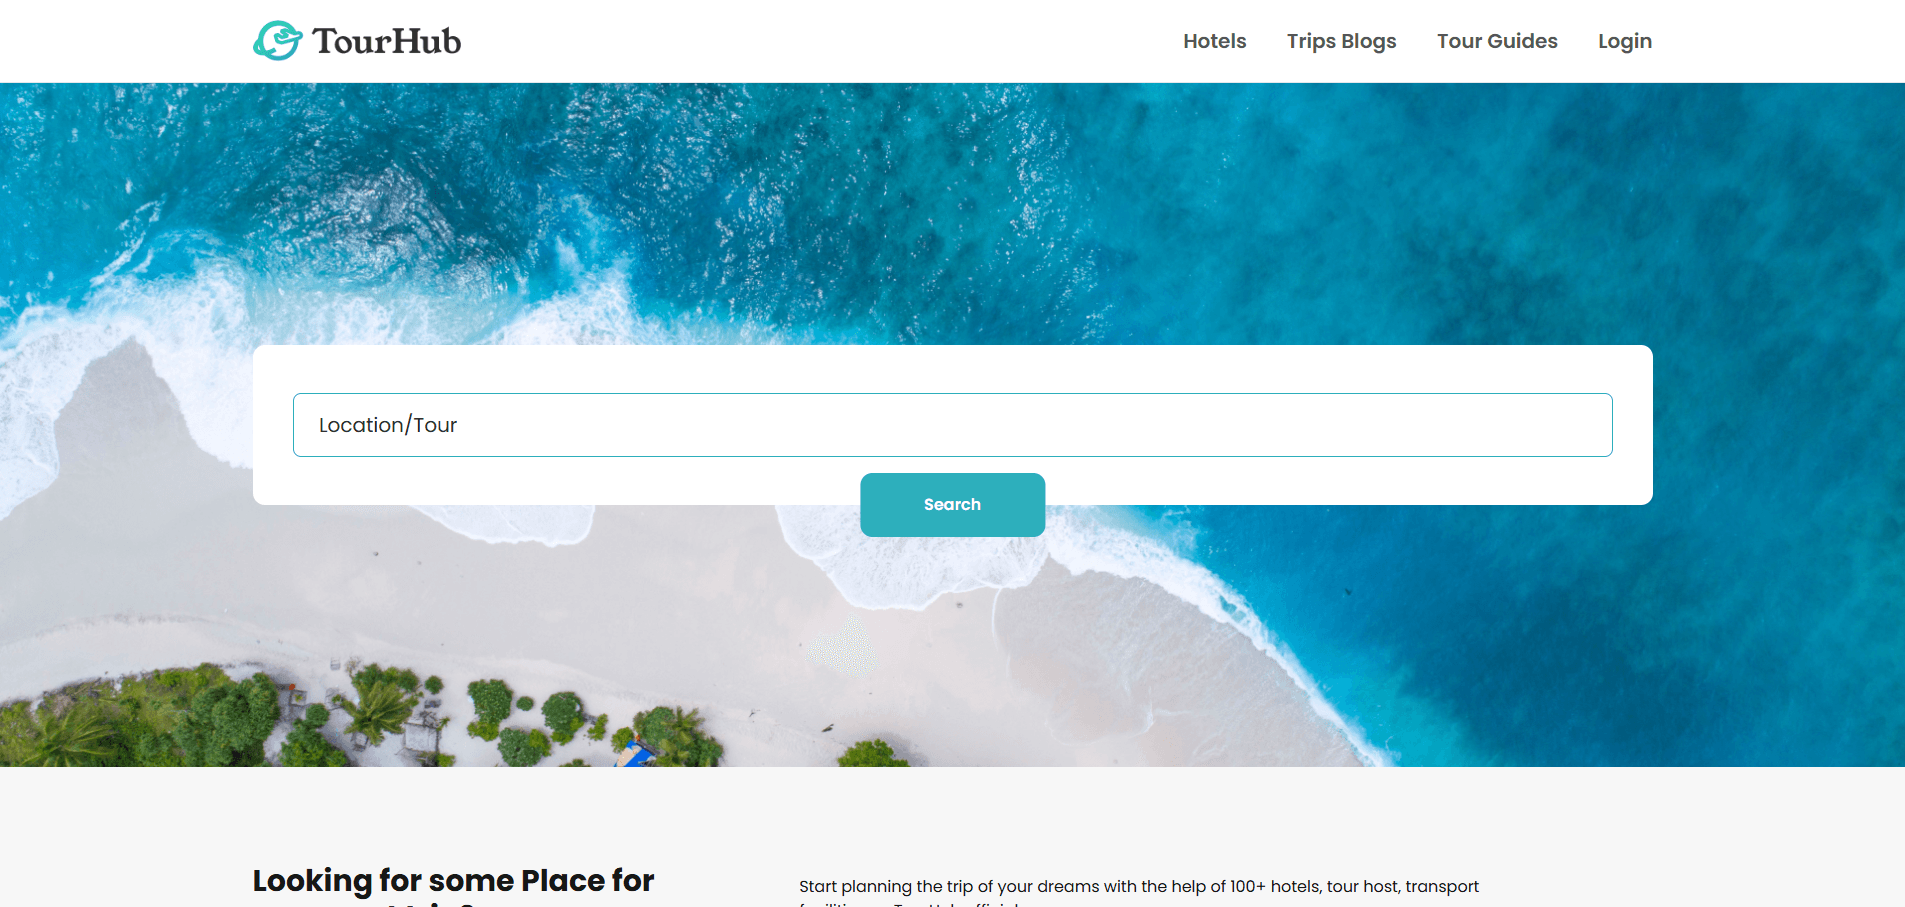This screenshot has height=907, width=1905.
Task: Click the white search card's empty right padding
Action: click(x=1633, y=425)
